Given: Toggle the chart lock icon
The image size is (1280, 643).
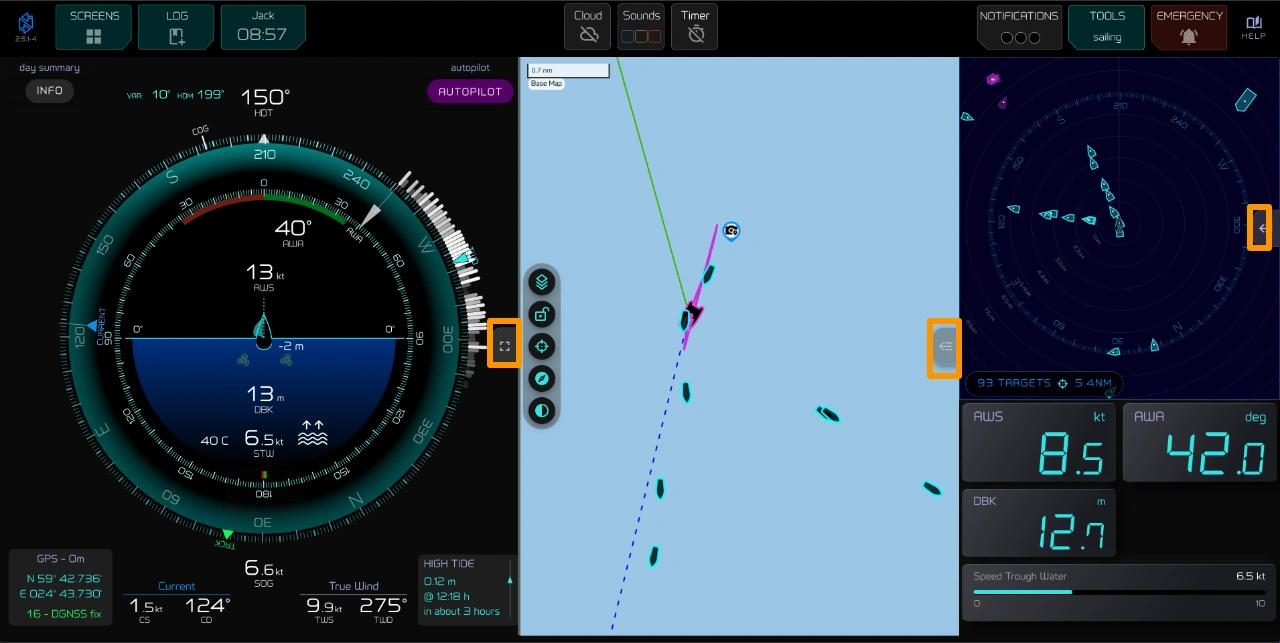Looking at the screenshot, I should [x=542, y=315].
